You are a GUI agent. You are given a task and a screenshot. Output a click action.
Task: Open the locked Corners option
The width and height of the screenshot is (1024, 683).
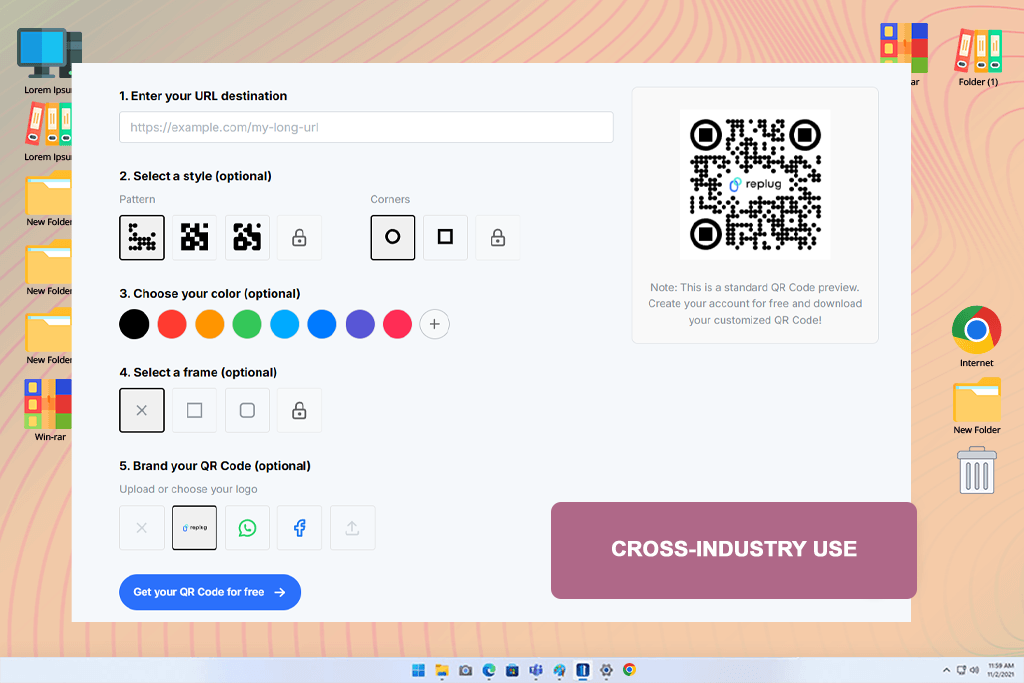tap(498, 238)
